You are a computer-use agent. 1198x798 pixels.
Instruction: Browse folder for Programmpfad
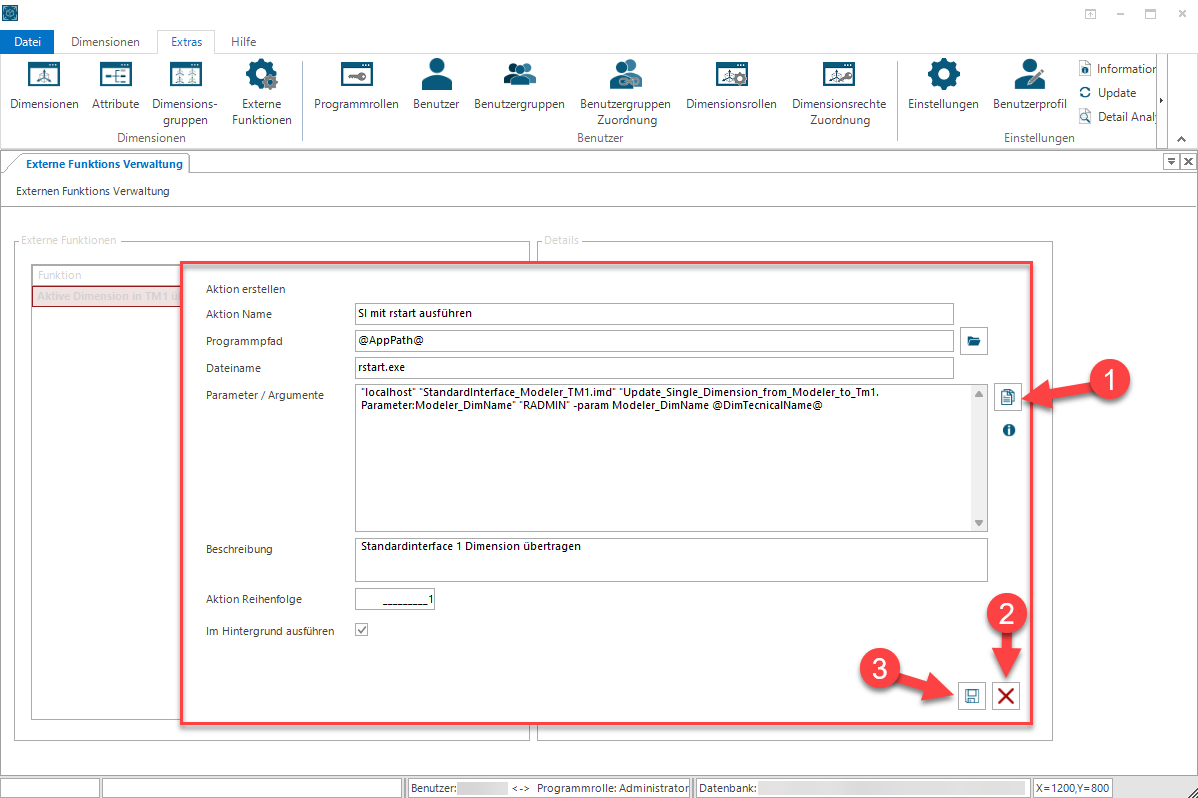point(973,341)
